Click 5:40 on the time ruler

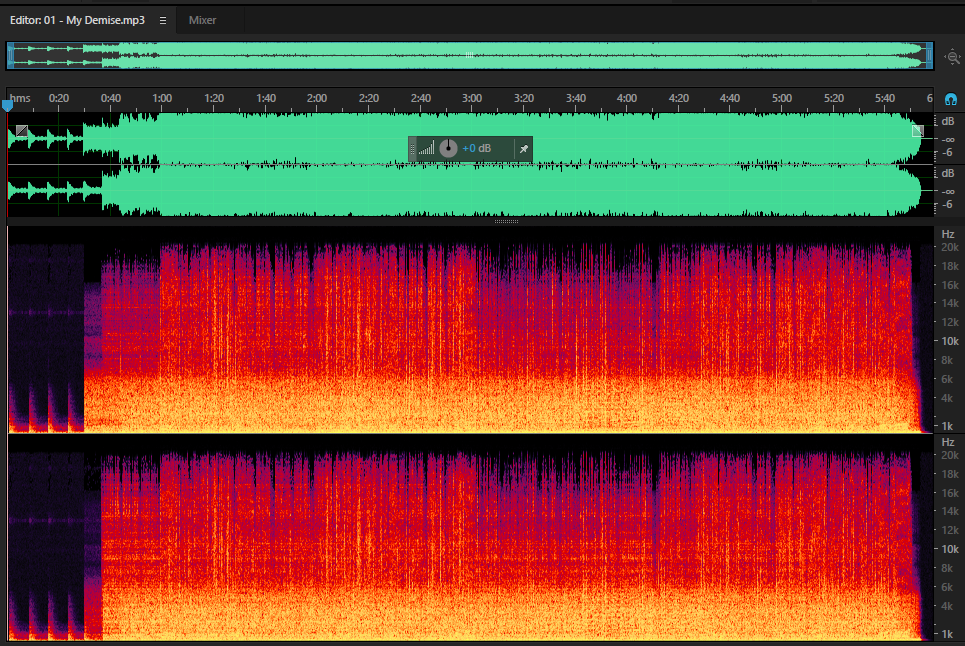[885, 98]
